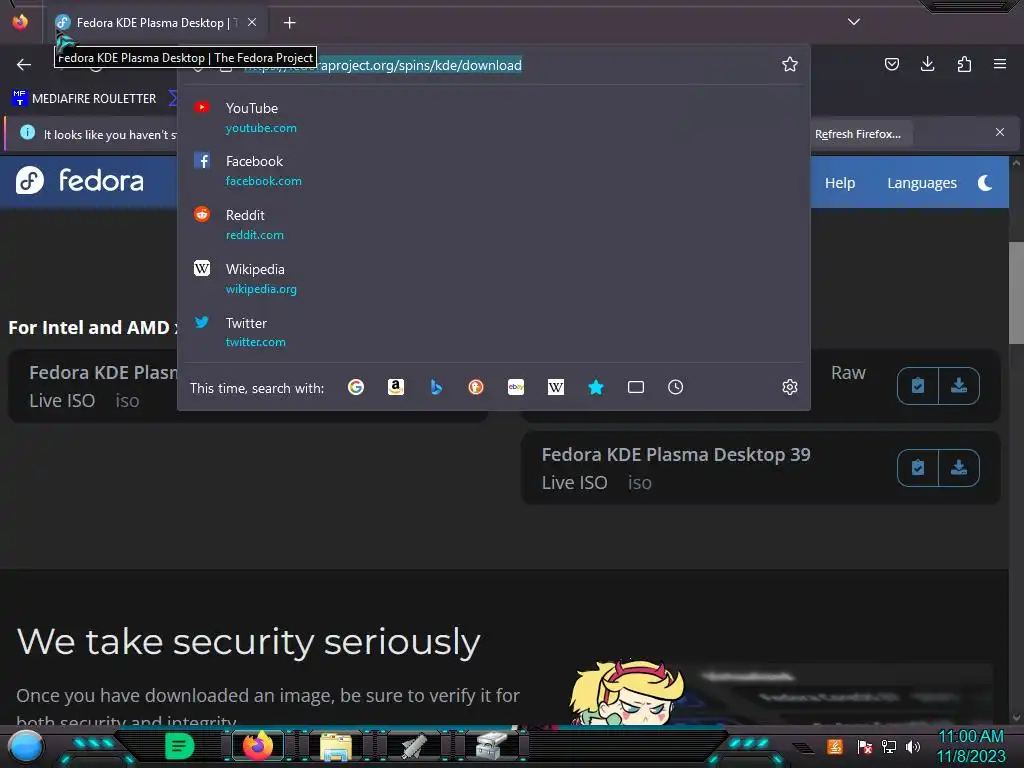Open Firefox application menu
Screen dimensions: 1024x768
[x=1000, y=64]
